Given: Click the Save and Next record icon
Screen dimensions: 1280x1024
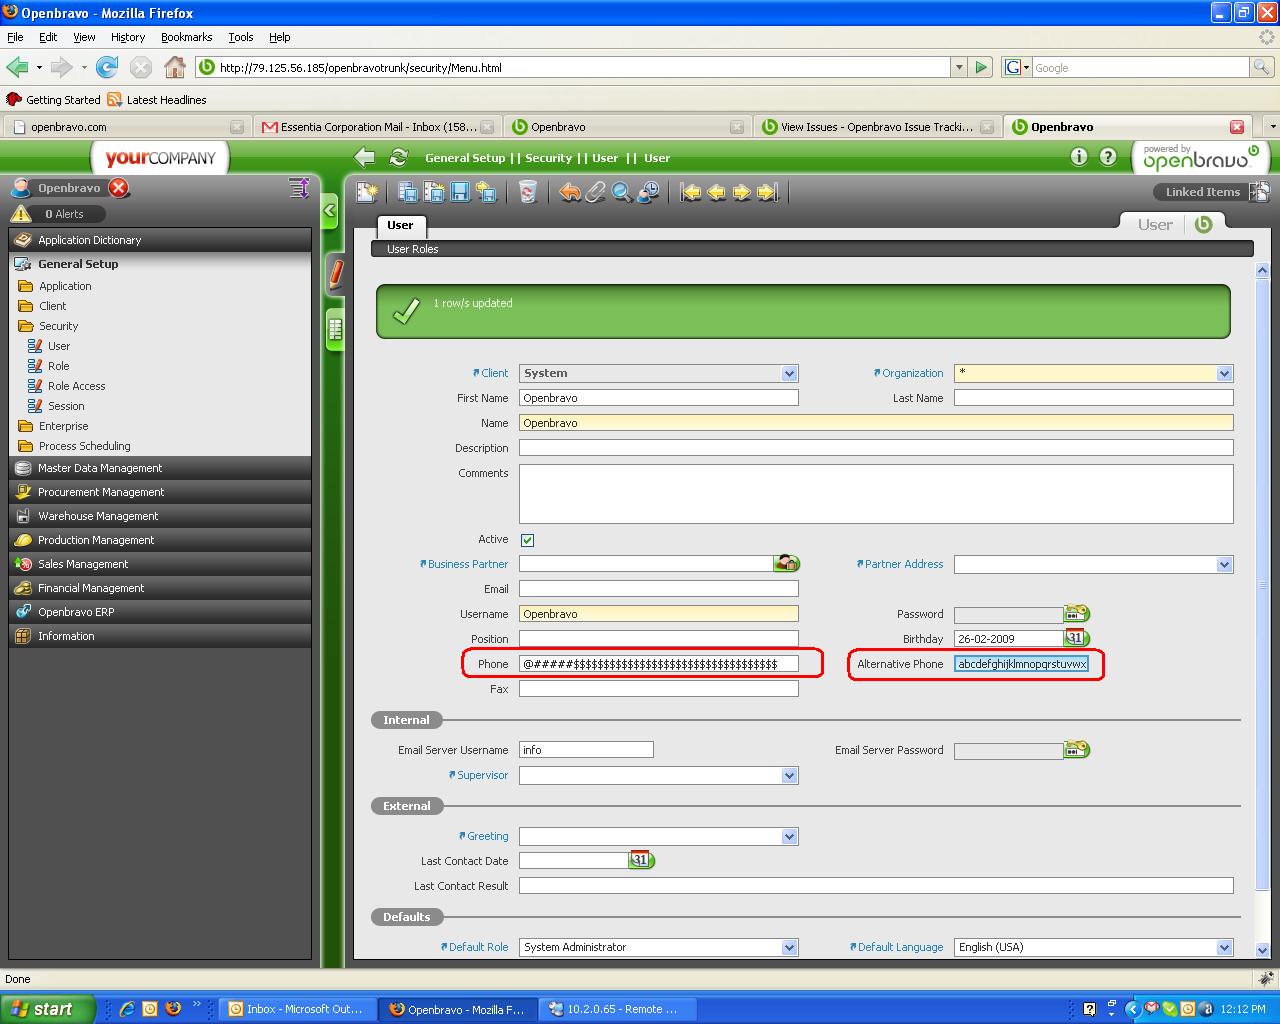Looking at the screenshot, I should (x=486, y=192).
